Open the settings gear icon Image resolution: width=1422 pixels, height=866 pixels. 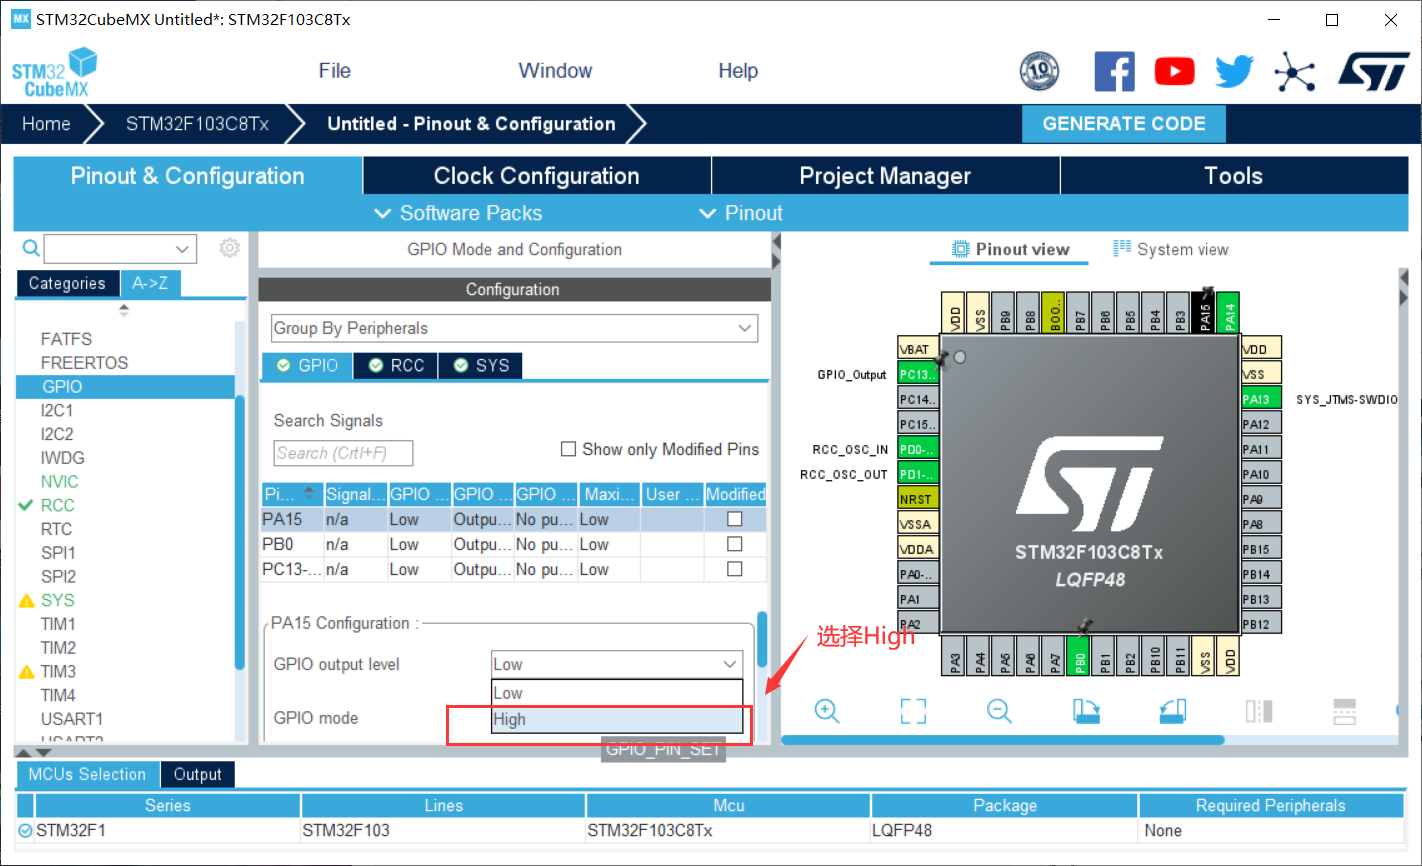click(229, 248)
